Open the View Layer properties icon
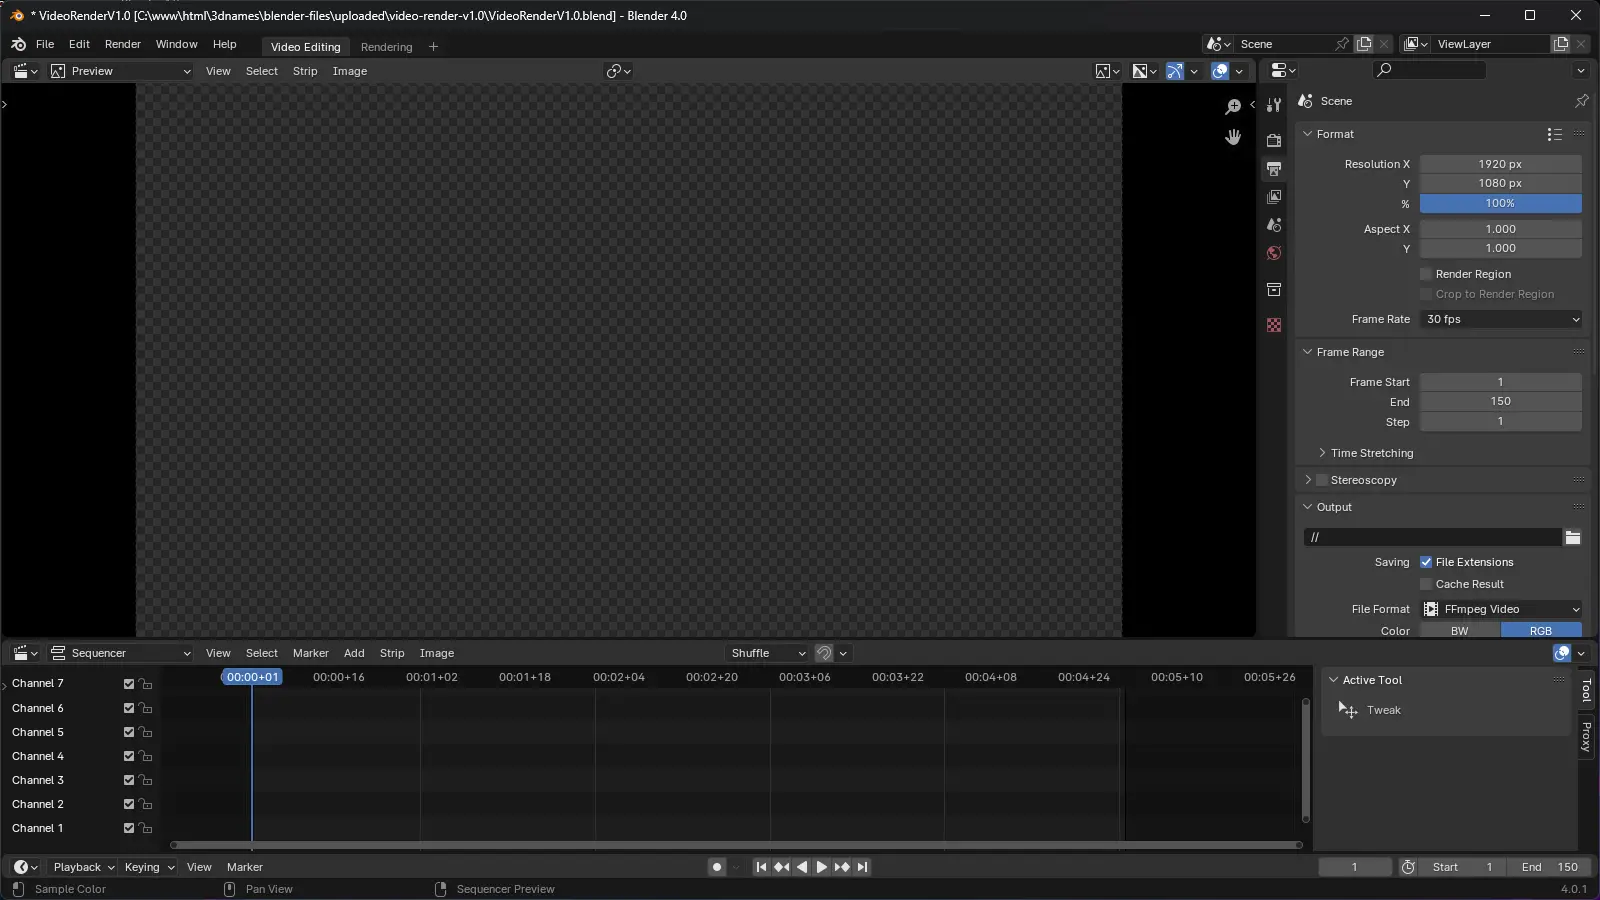Screen dimensions: 1600x900 [x=1274, y=197]
